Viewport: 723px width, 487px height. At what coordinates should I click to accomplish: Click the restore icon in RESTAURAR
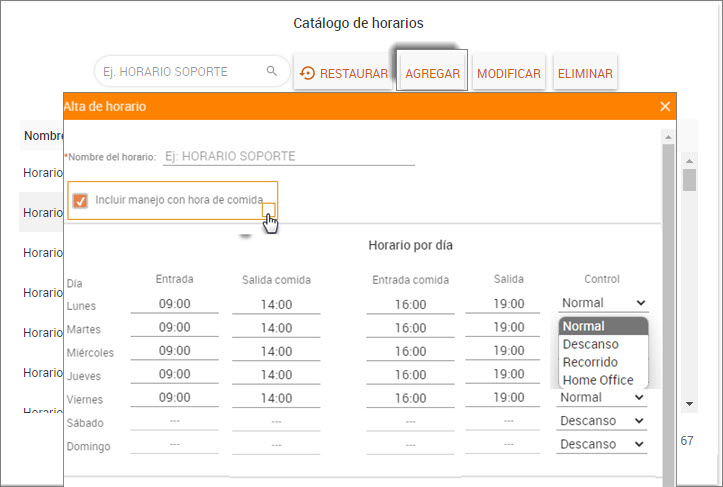click(x=308, y=73)
